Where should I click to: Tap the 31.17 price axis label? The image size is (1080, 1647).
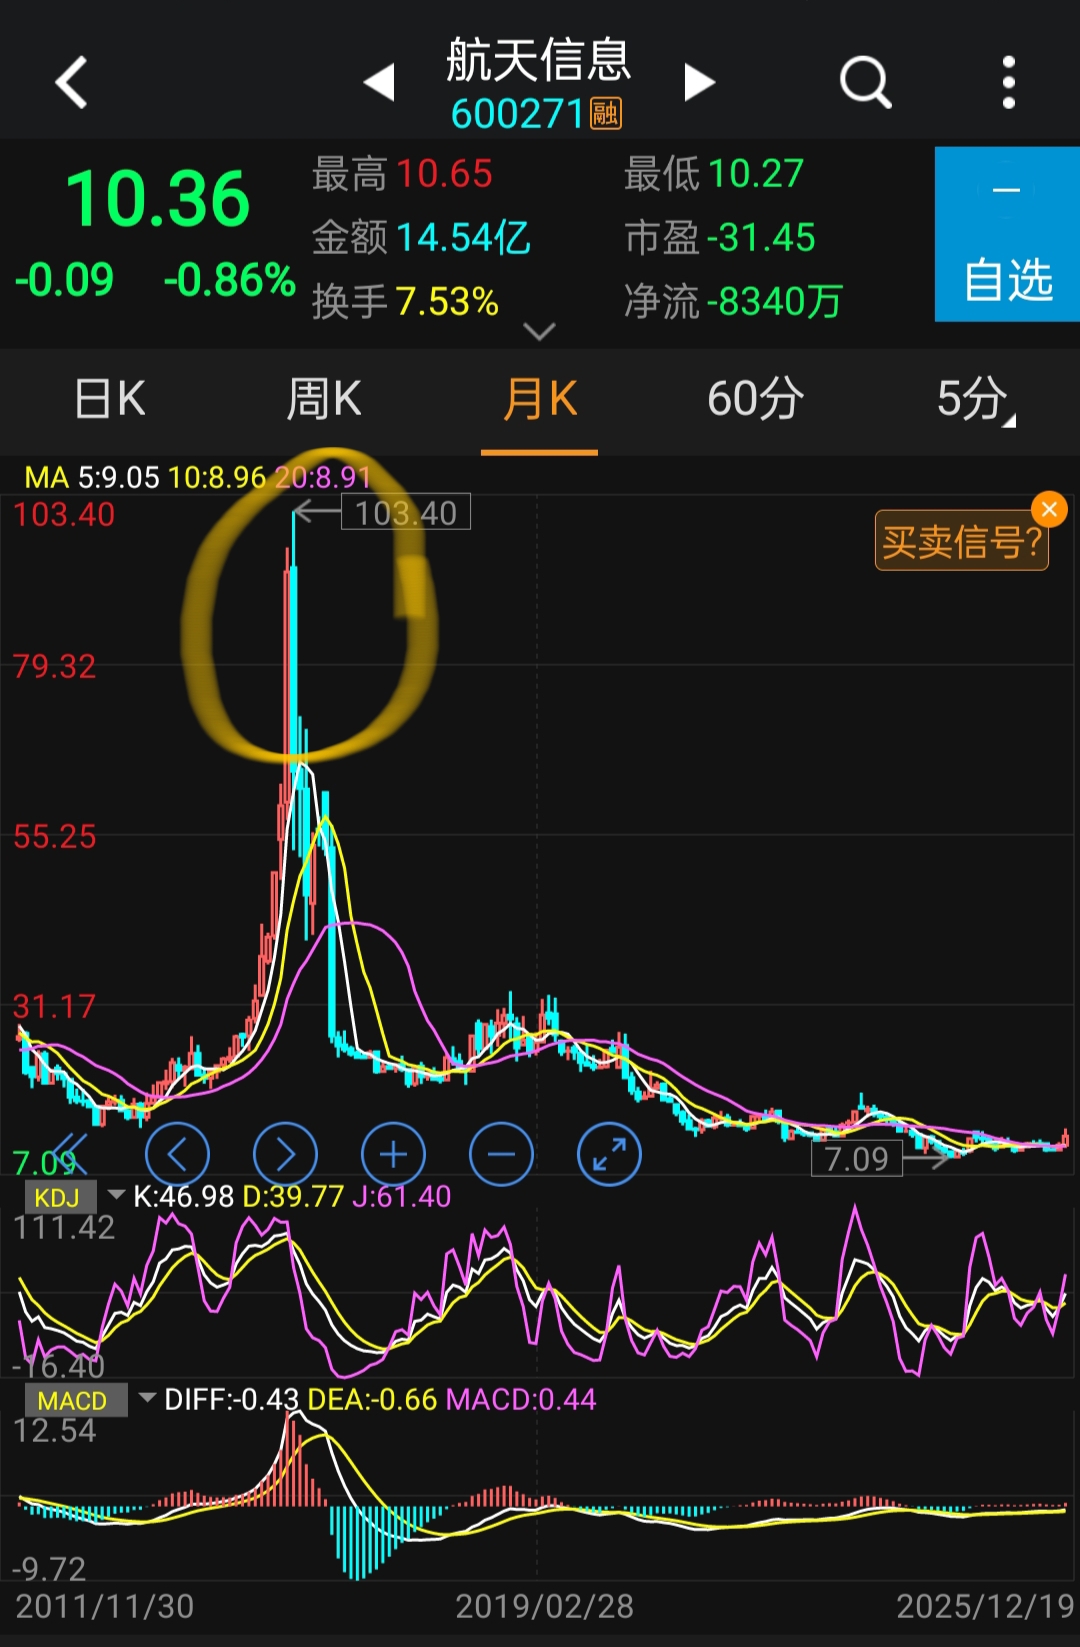click(55, 1006)
